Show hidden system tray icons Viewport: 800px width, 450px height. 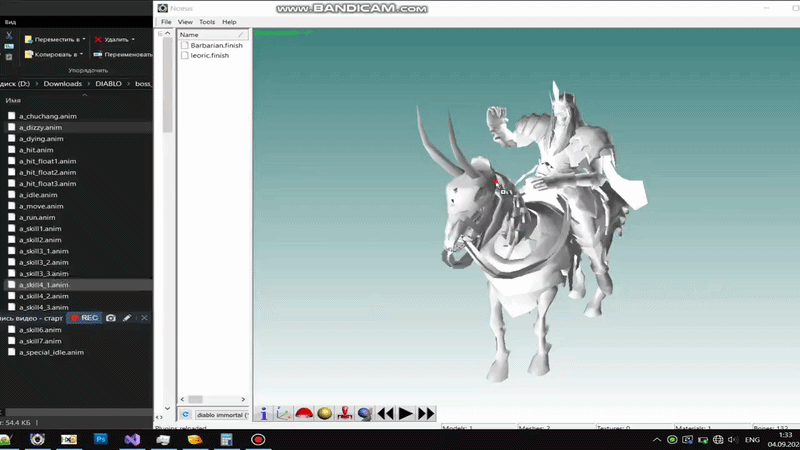[657, 439]
